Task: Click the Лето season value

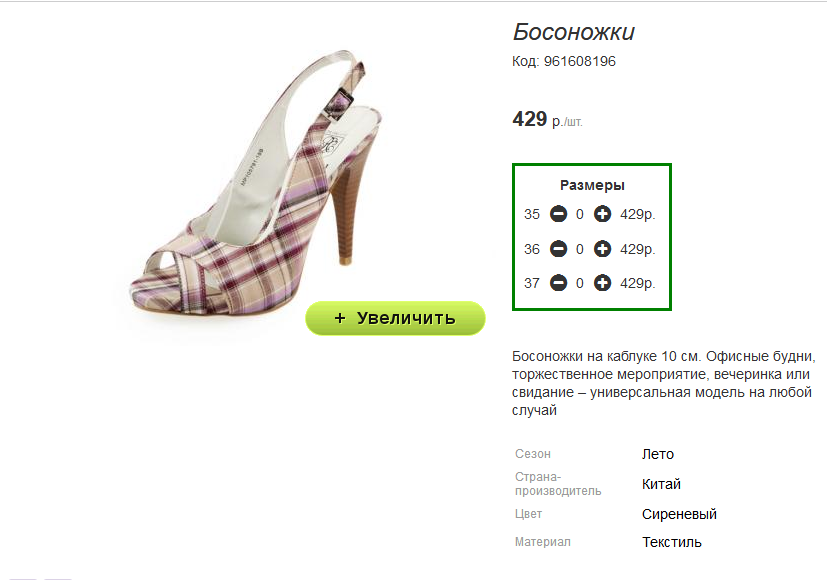Action: [658, 454]
